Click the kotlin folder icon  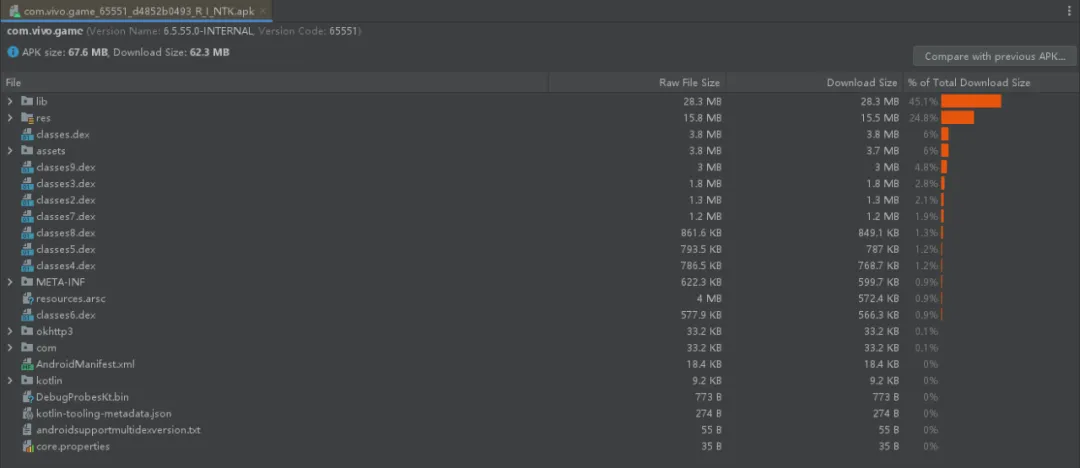[x=27, y=380]
